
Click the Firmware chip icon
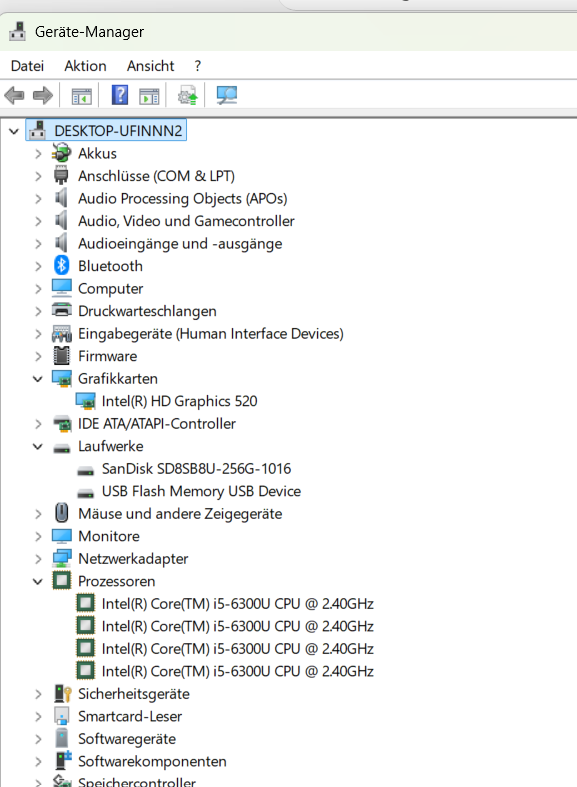point(62,356)
